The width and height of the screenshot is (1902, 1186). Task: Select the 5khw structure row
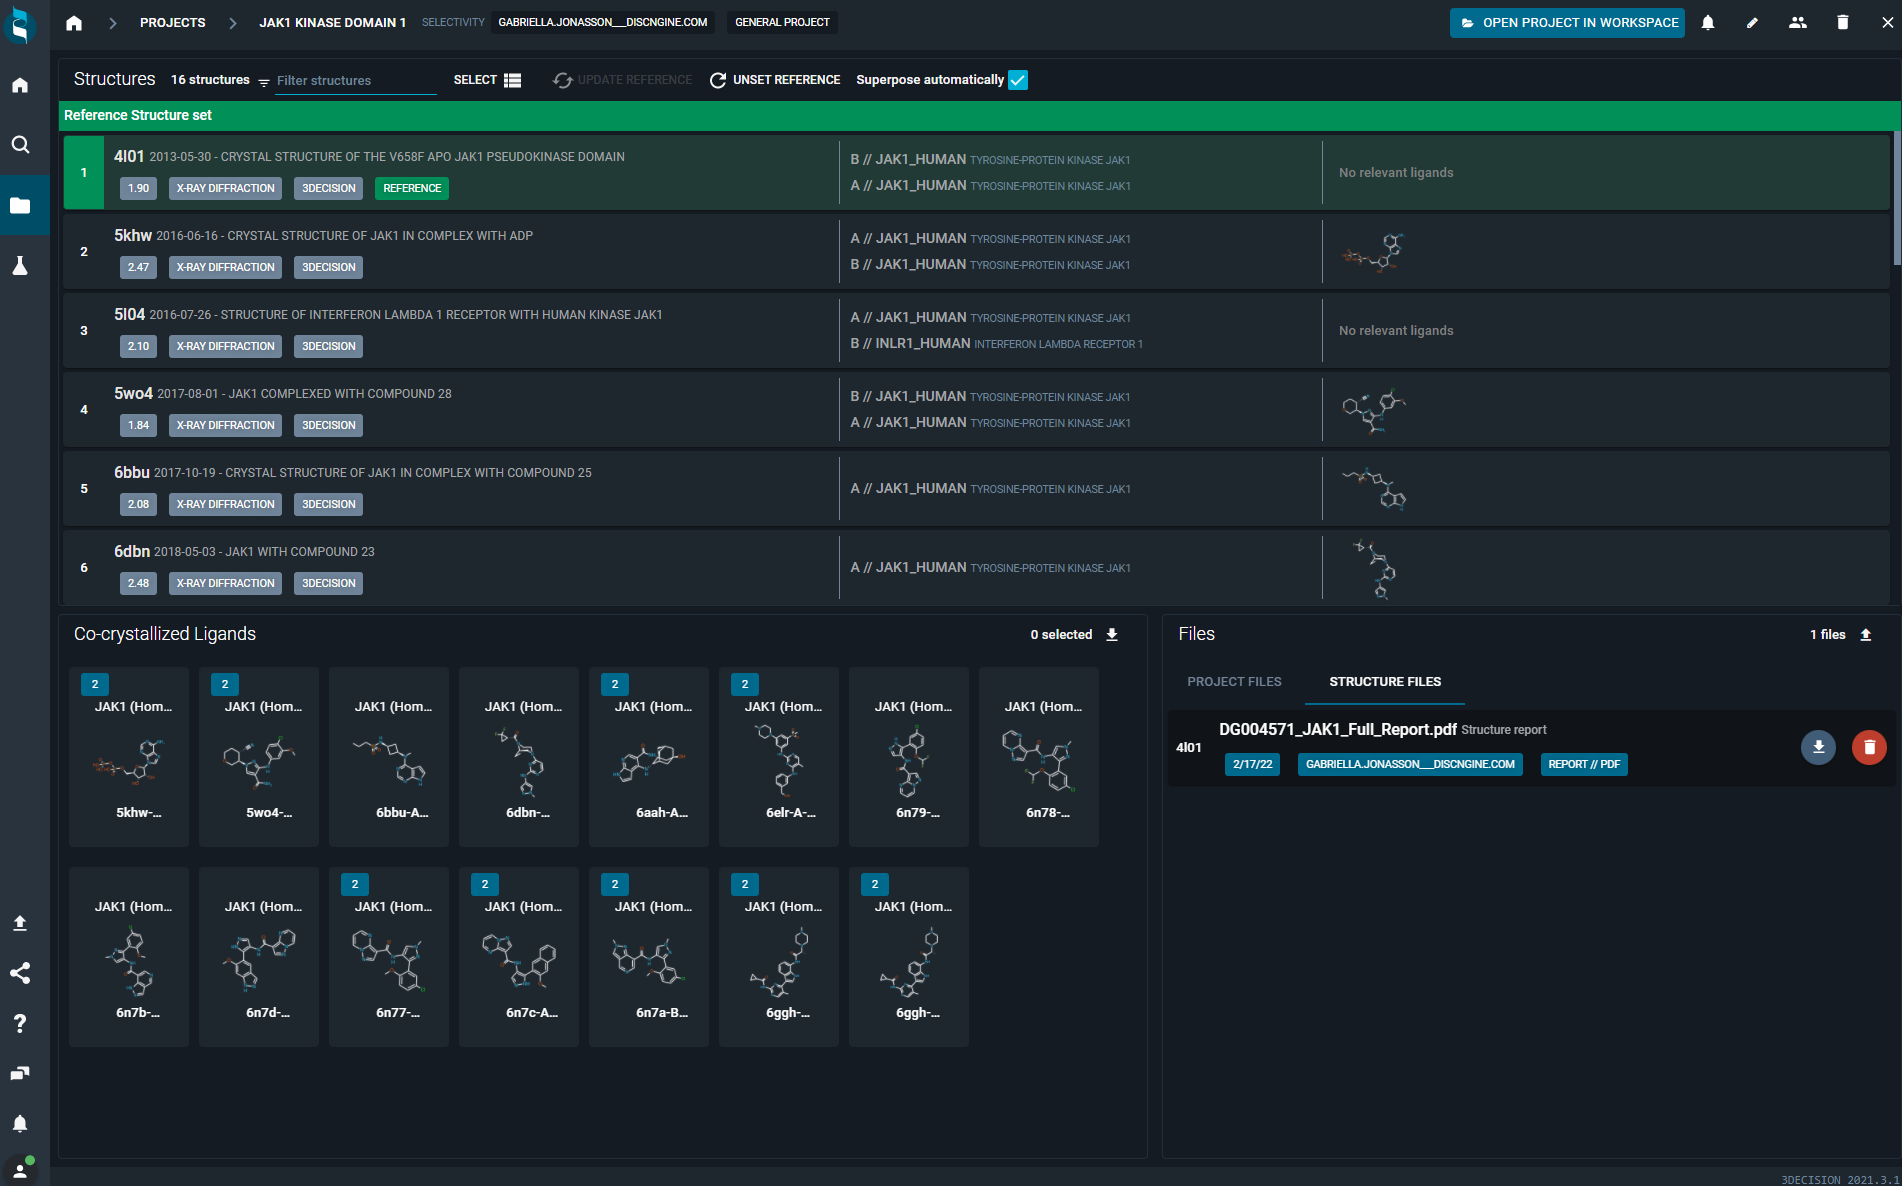(976, 252)
